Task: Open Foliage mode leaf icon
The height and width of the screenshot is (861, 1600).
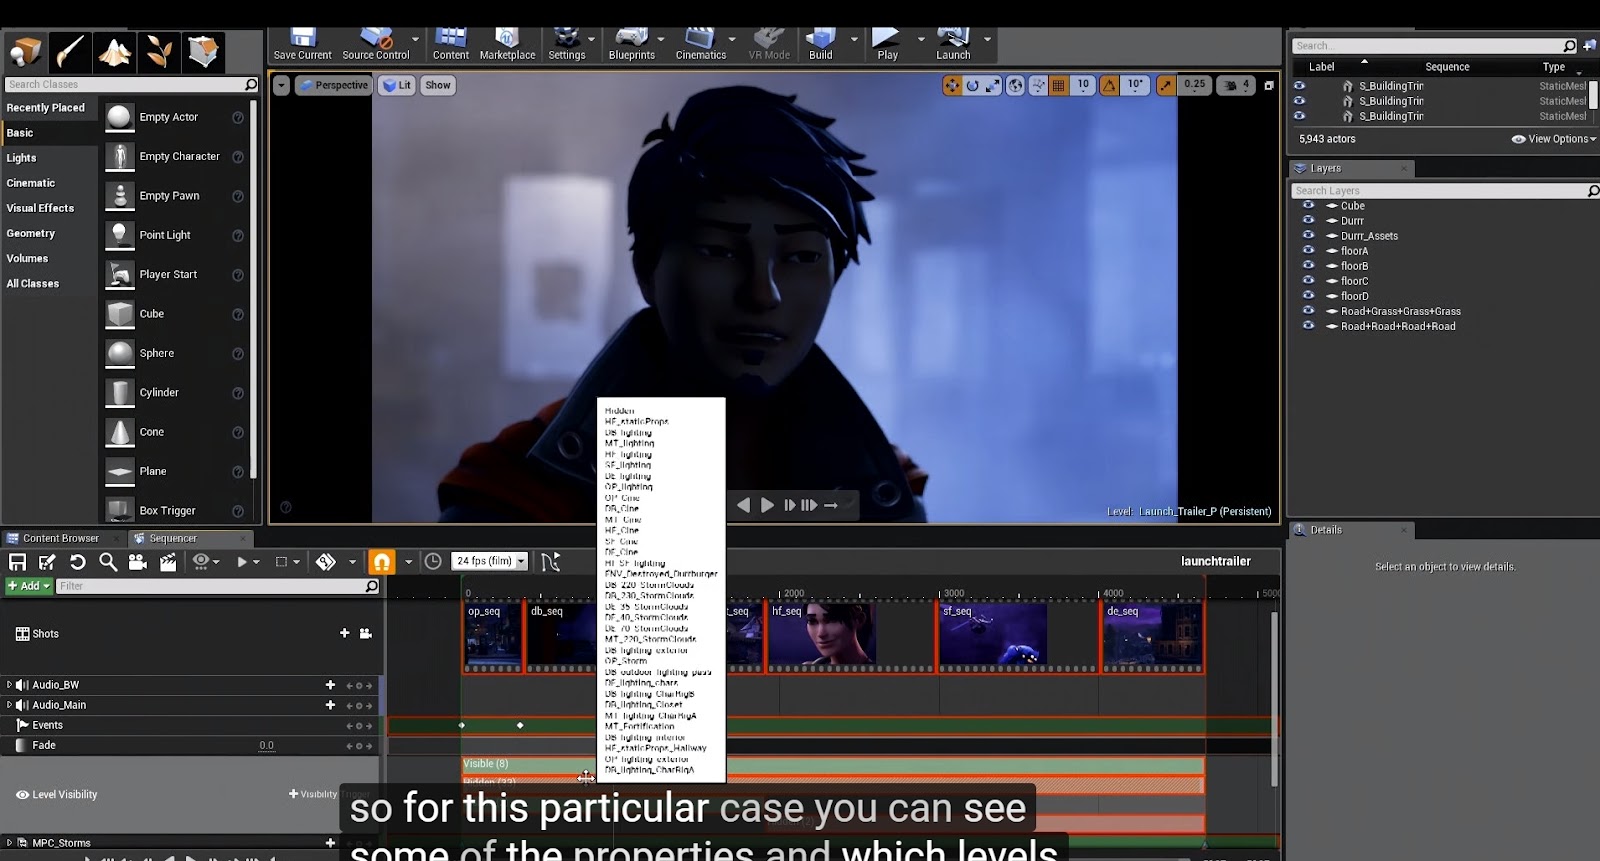Action: point(159,51)
